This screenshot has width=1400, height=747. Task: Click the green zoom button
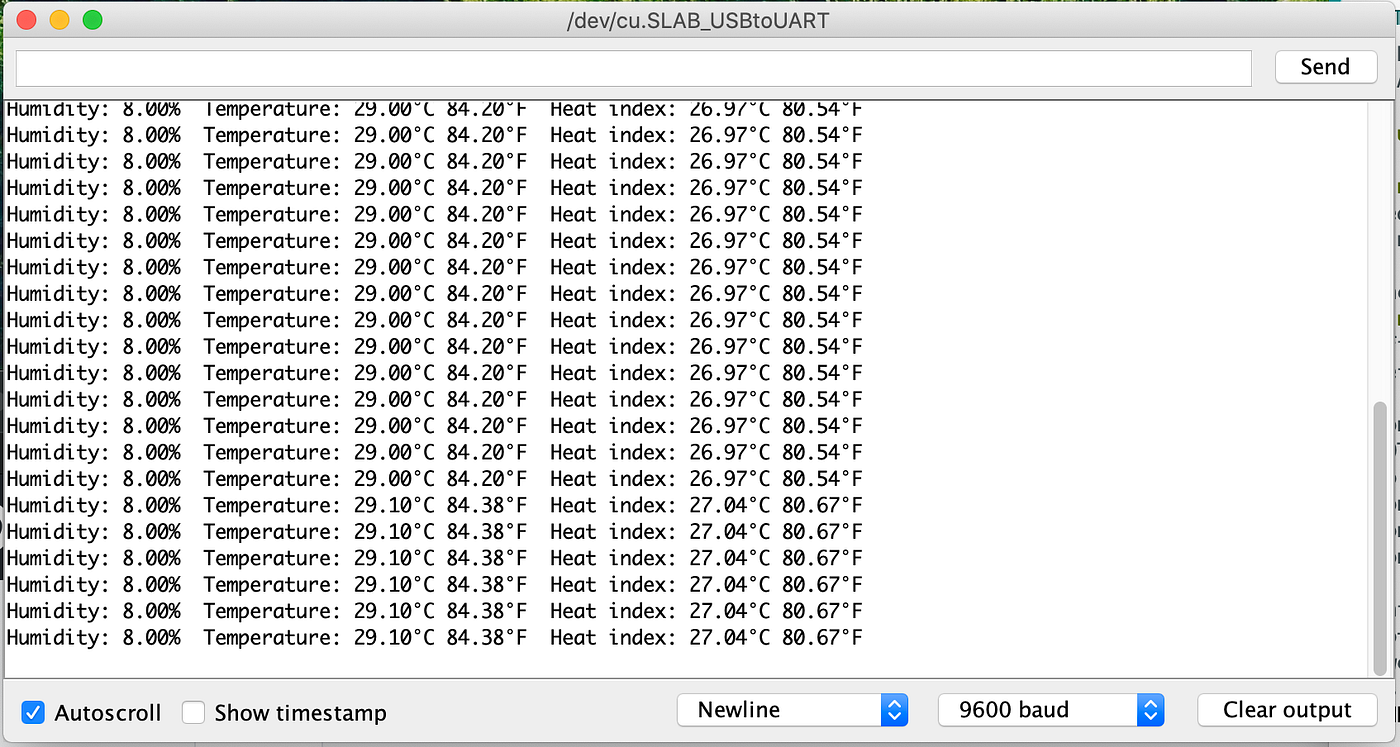point(92,19)
